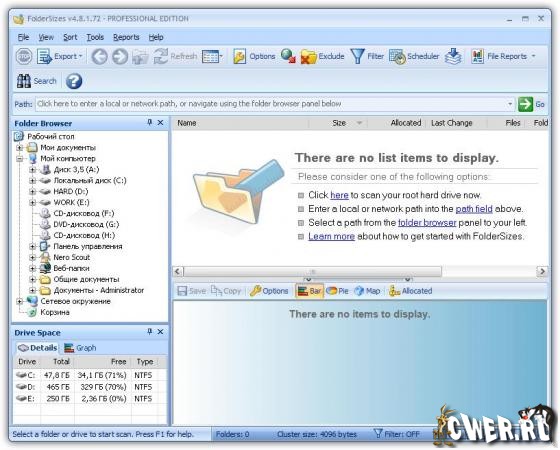The image size is (560, 450).
Task: Open the Filter funnel tool
Action: (x=358, y=56)
